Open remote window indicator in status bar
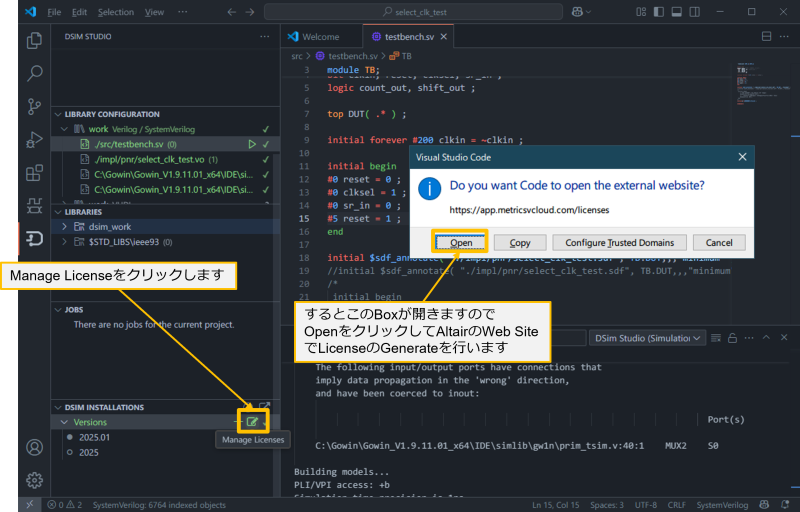The image size is (800, 512). (30, 505)
